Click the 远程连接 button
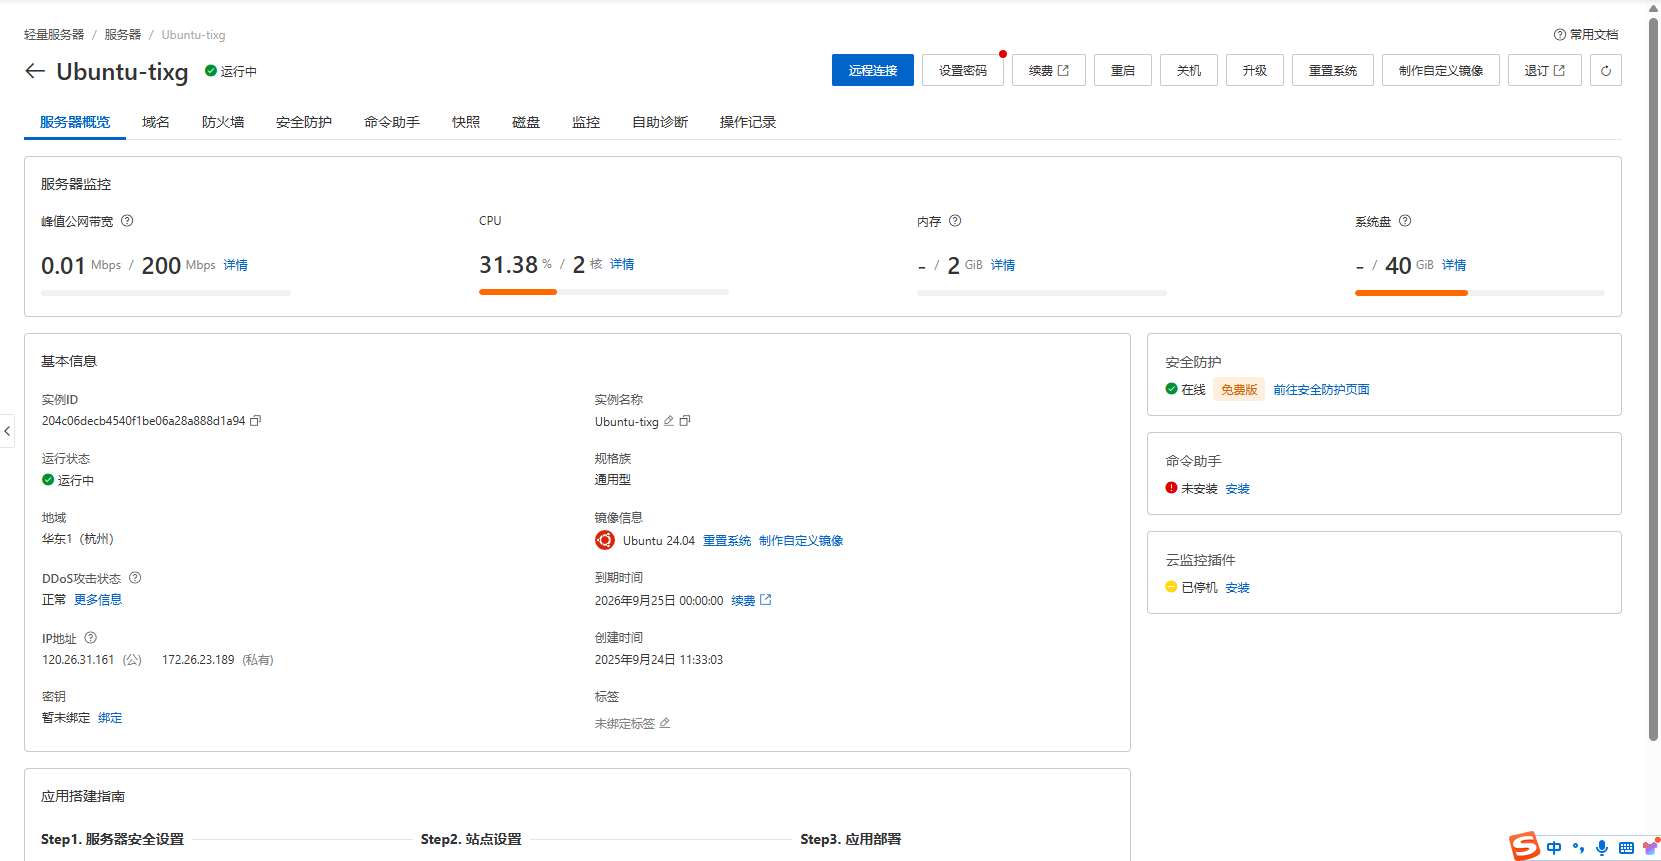1661x861 pixels. click(x=872, y=71)
